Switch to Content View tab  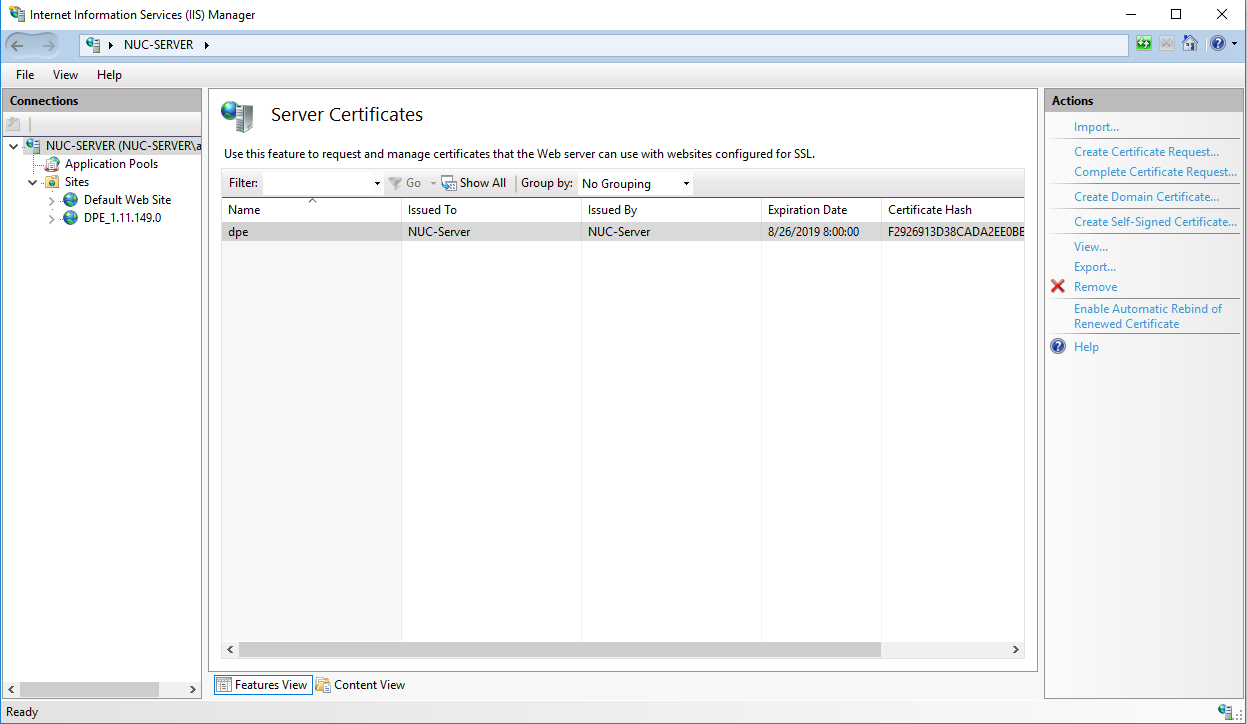360,685
